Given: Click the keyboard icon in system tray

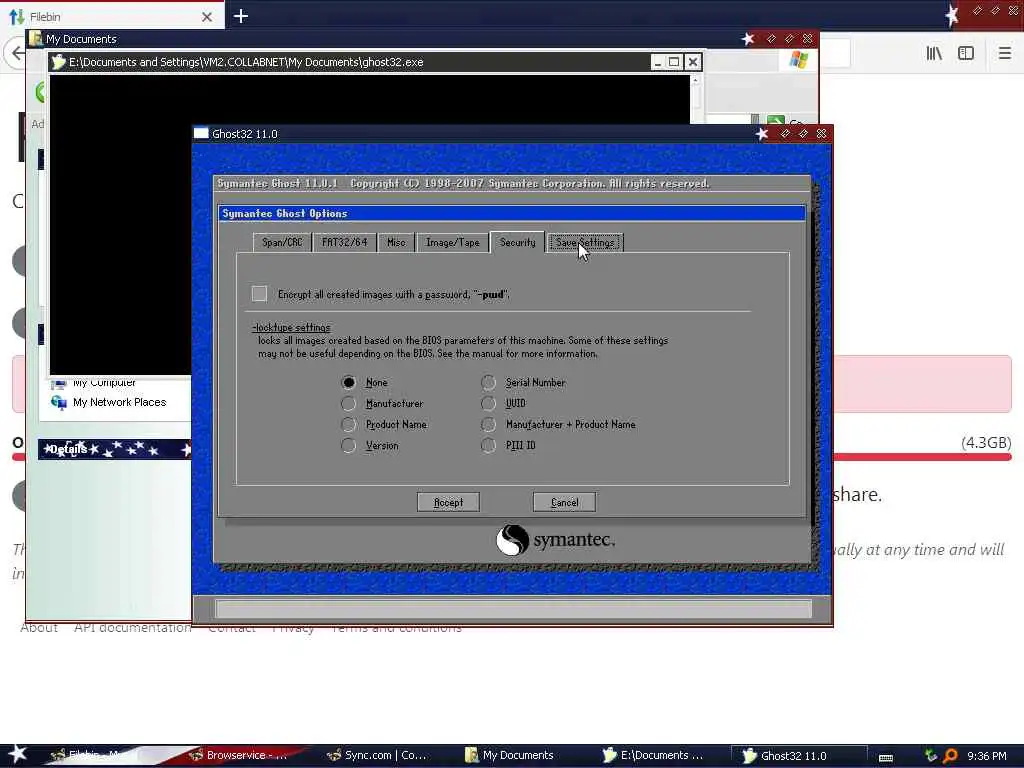Looking at the screenshot, I should click(886, 757).
